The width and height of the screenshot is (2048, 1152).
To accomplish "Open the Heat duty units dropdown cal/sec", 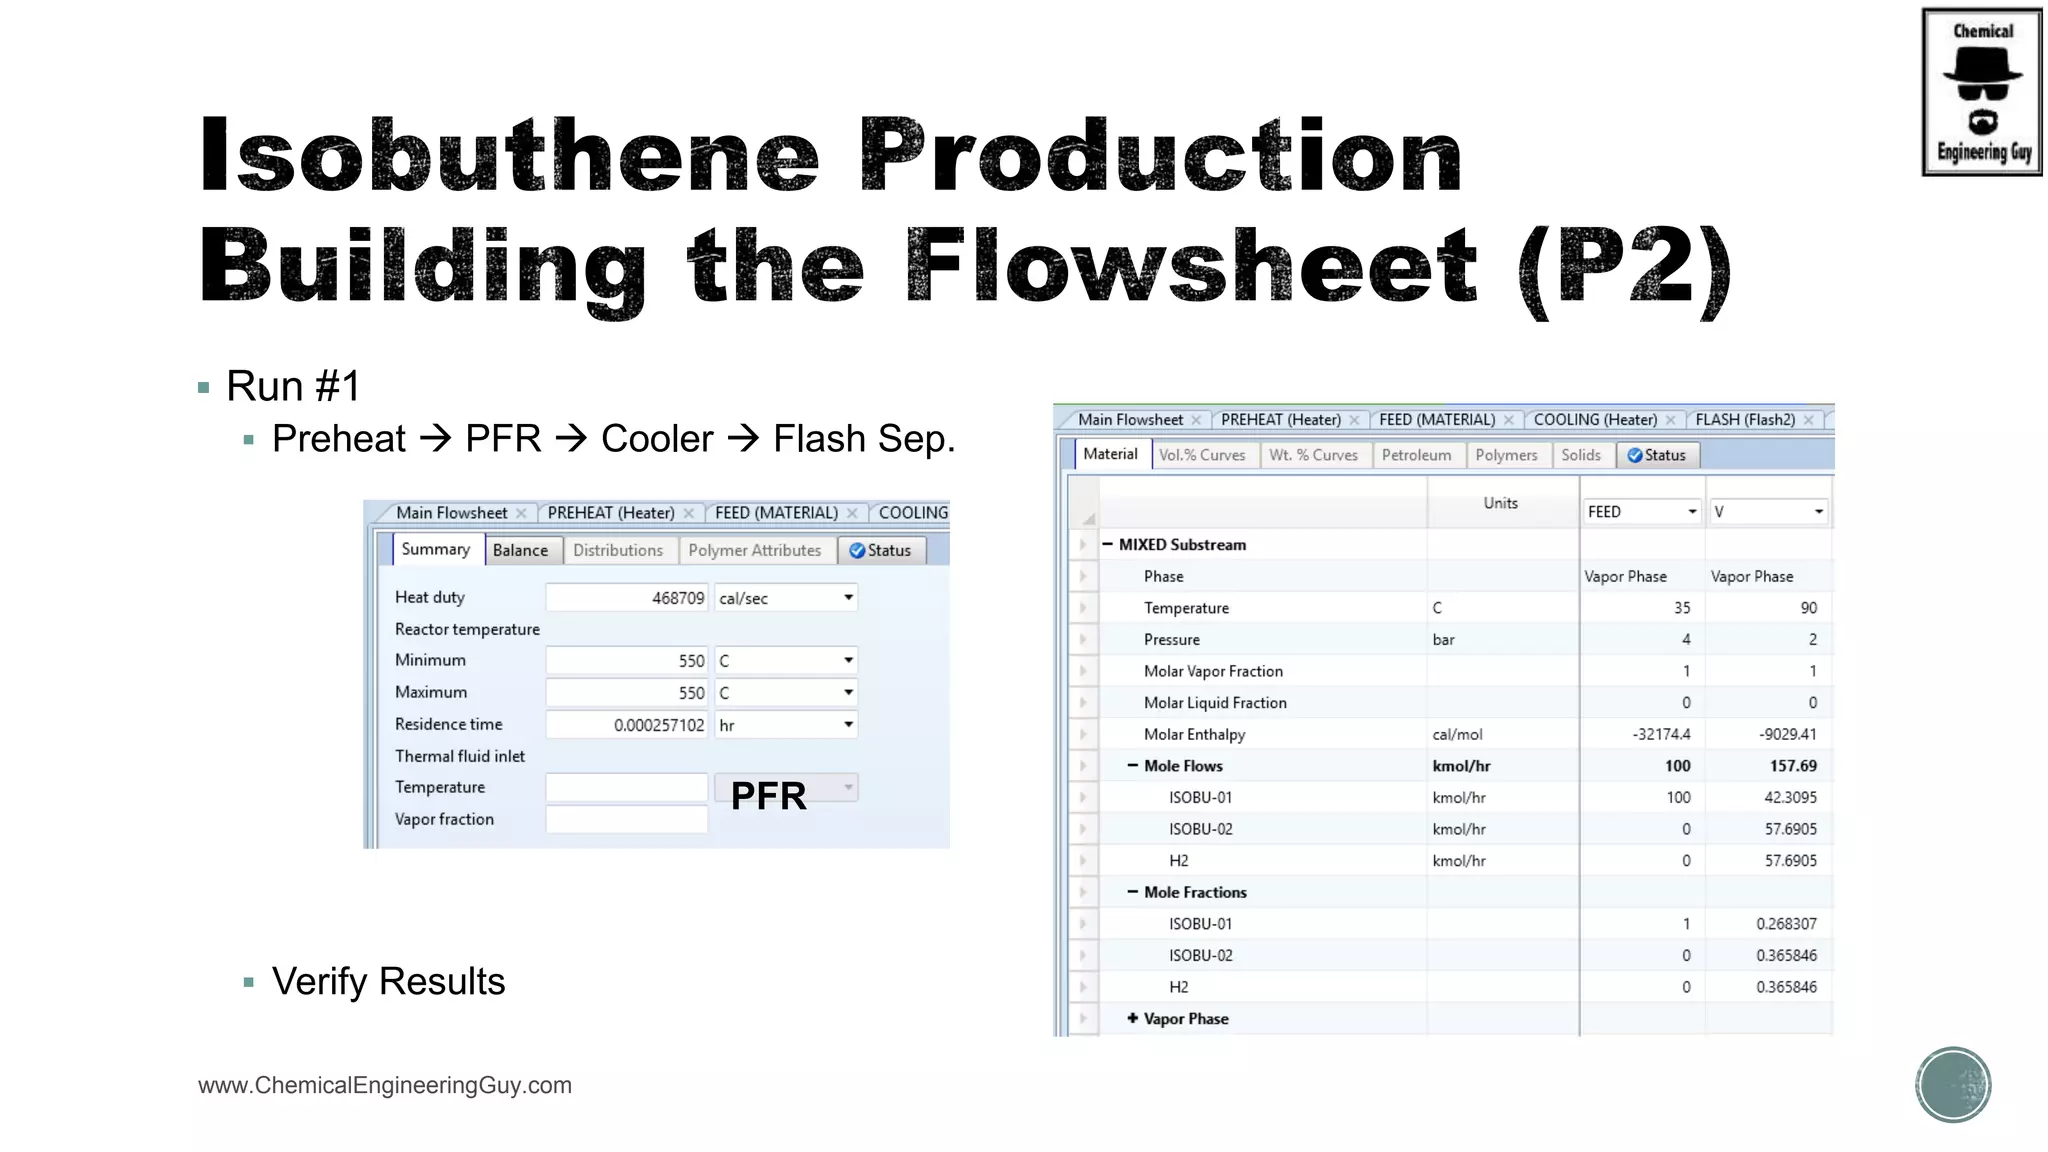I will pyautogui.click(x=848, y=598).
